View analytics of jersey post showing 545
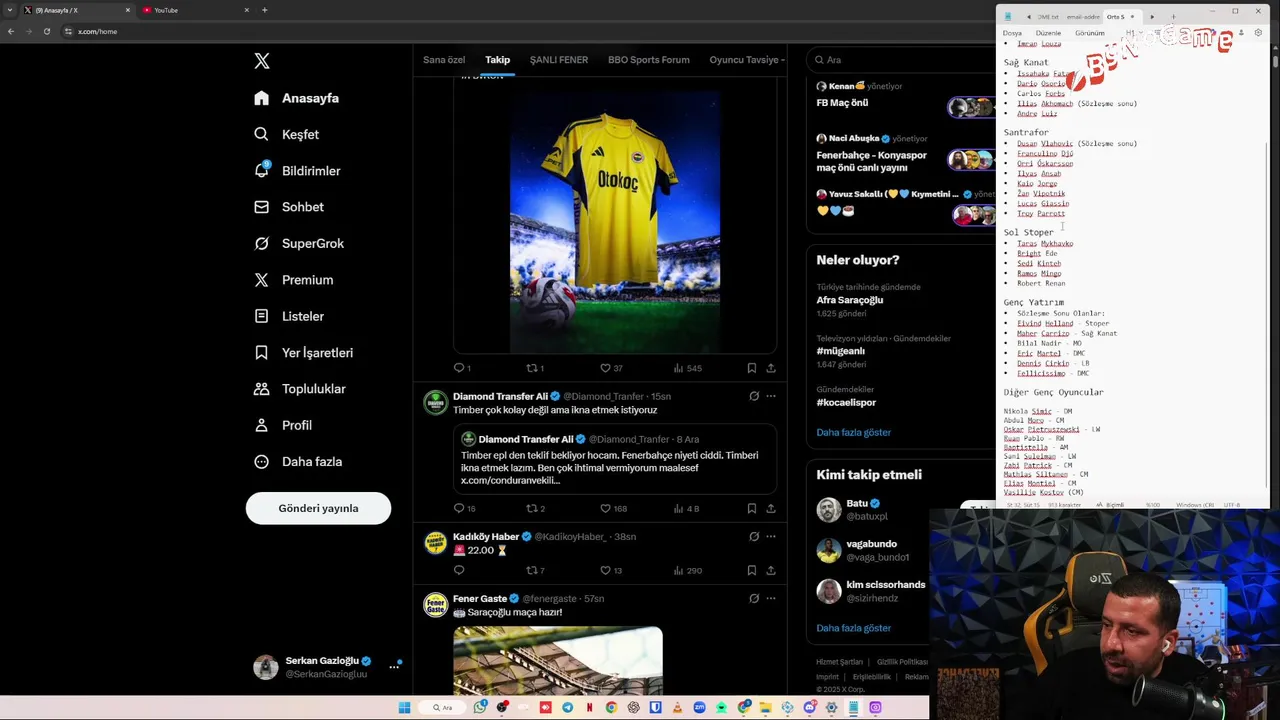The height and width of the screenshot is (720, 1280). point(687,368)
